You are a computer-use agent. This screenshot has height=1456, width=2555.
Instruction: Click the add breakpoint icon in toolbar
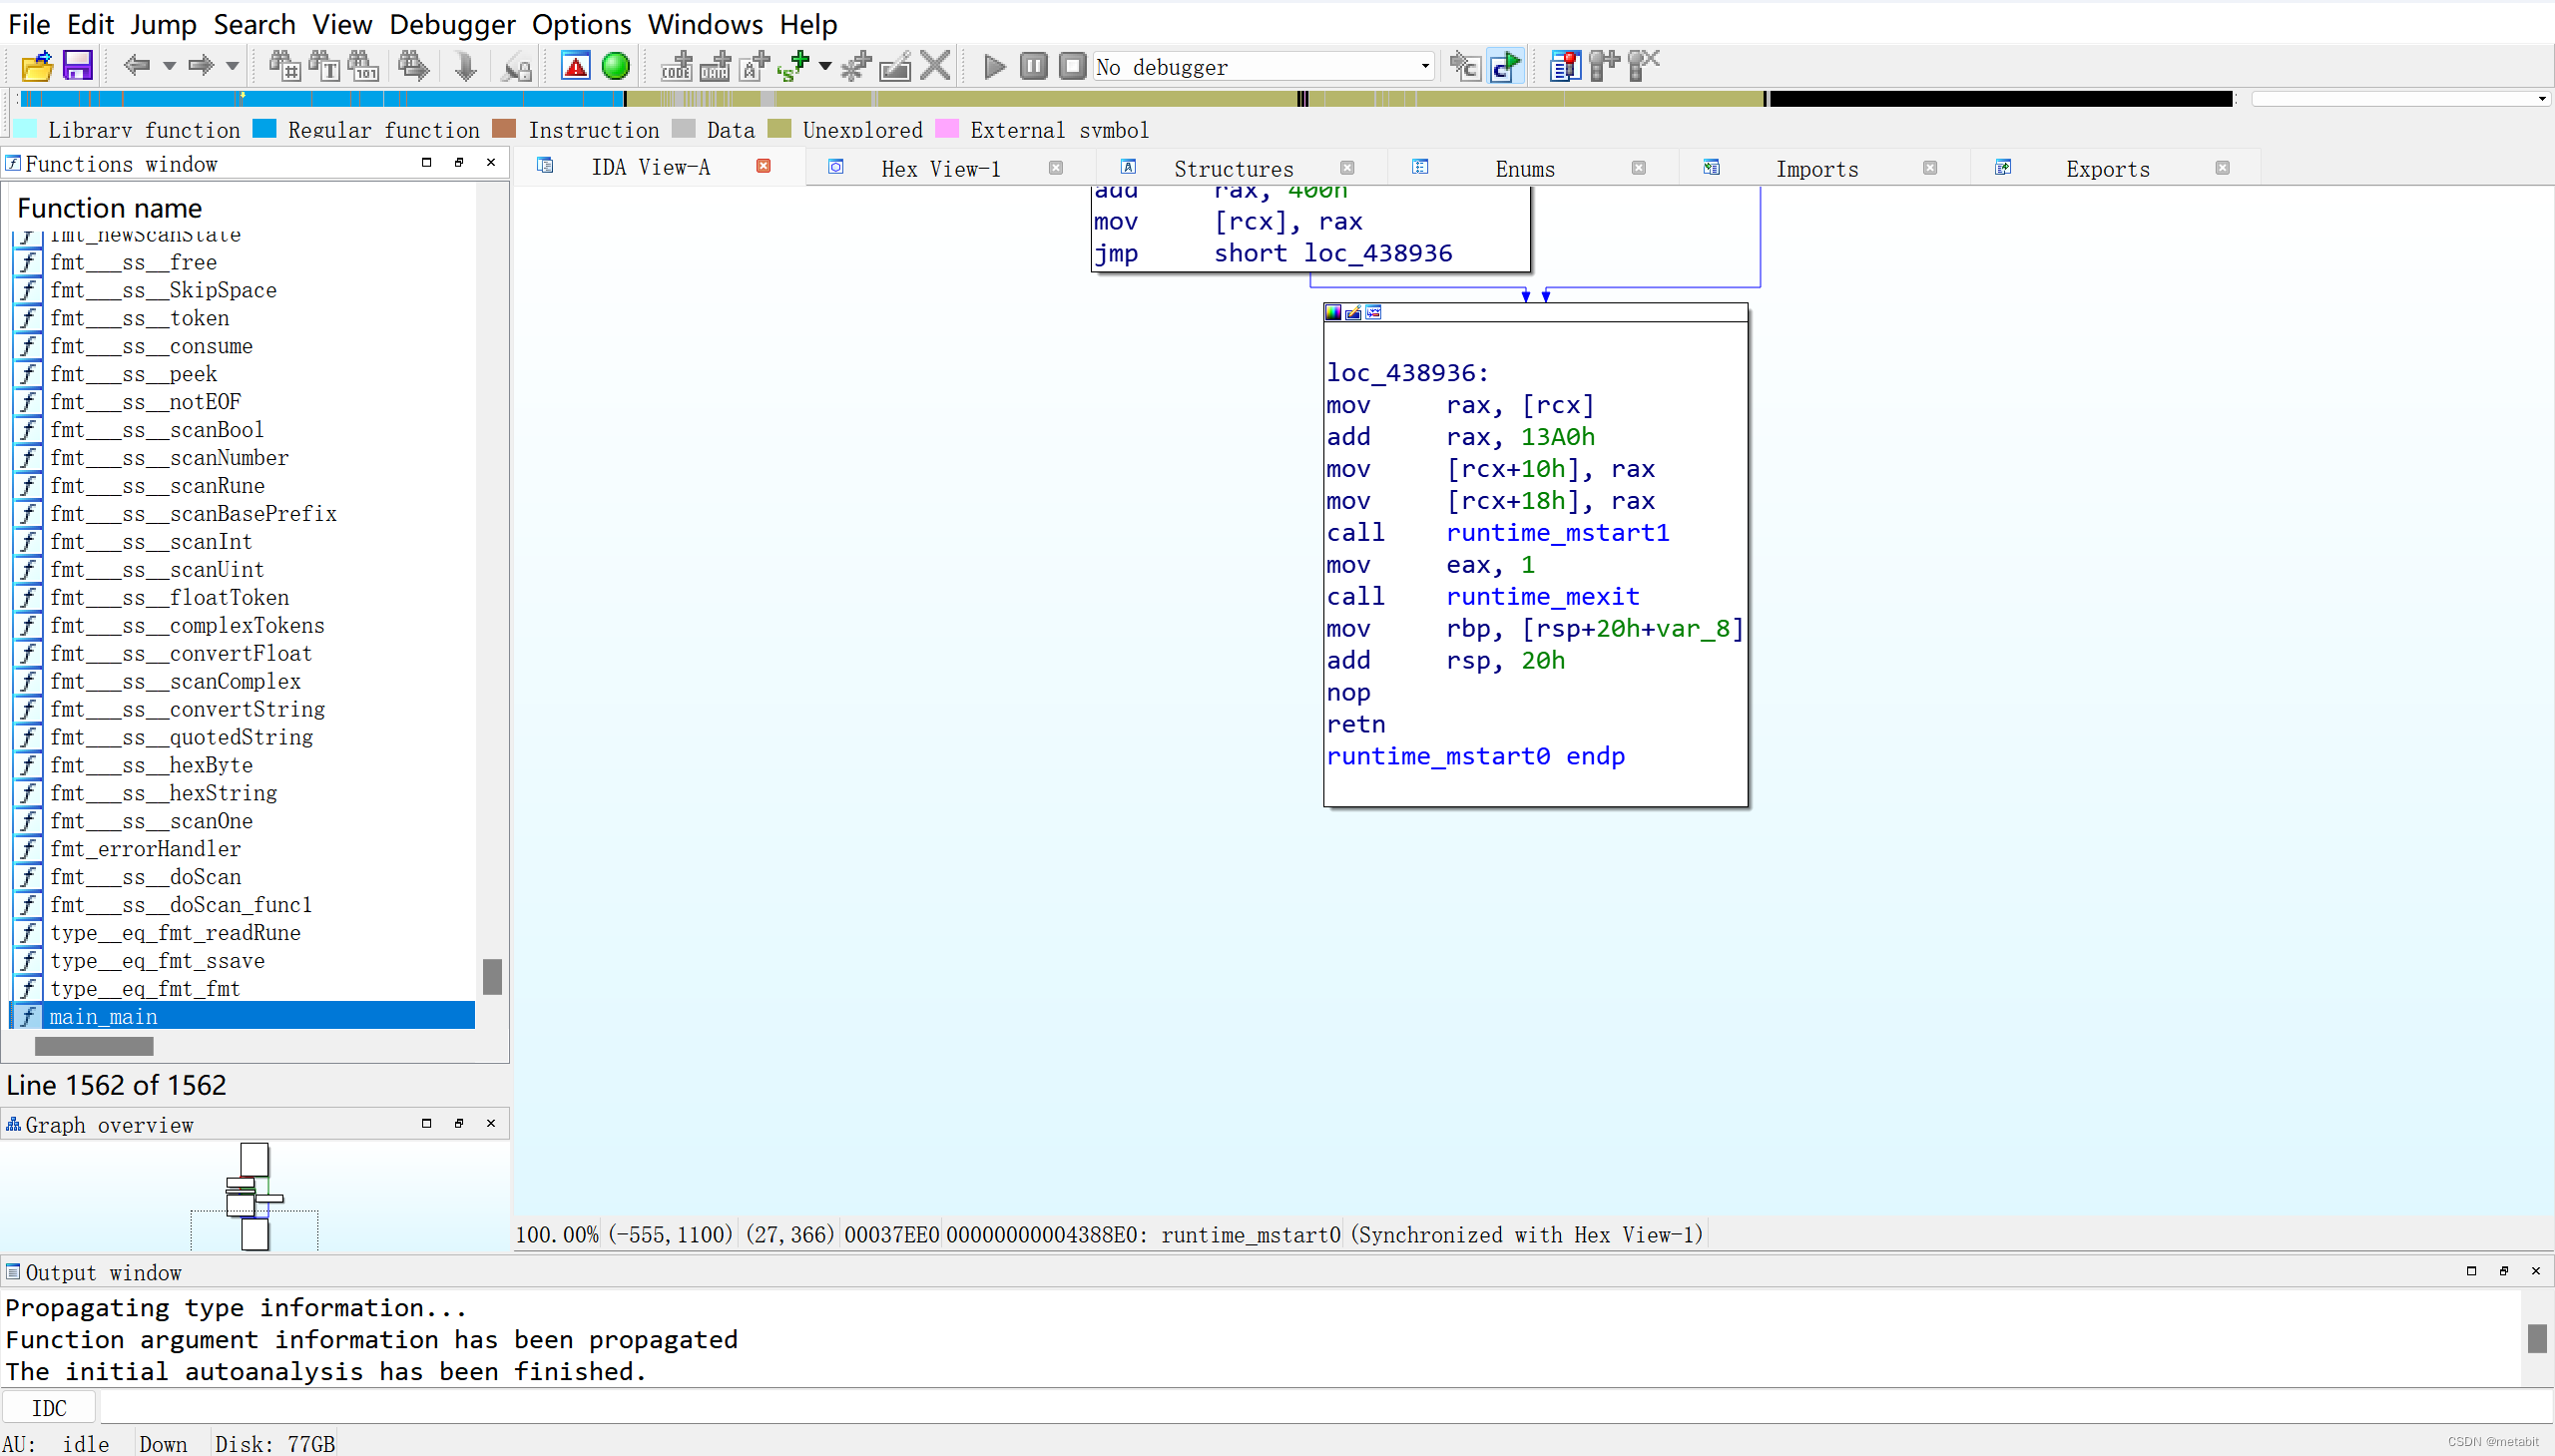coord(1604,67)
